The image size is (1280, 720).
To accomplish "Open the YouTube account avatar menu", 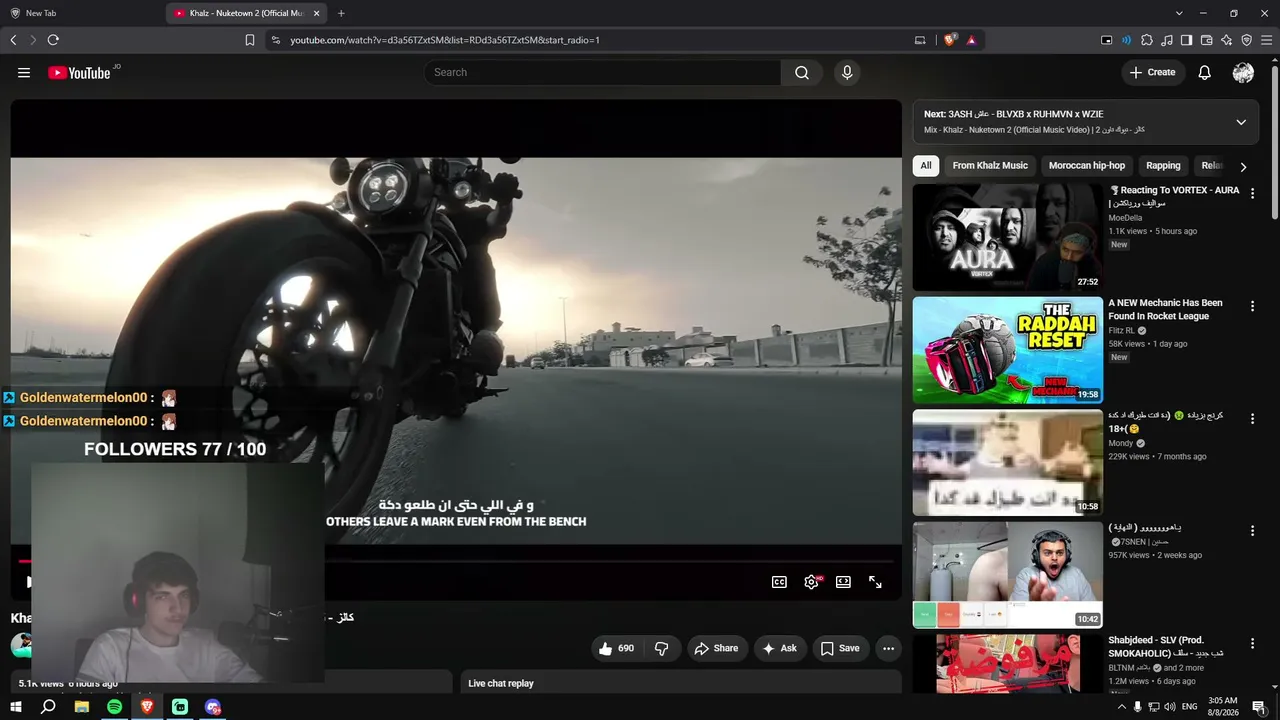I will point(1244,72).
